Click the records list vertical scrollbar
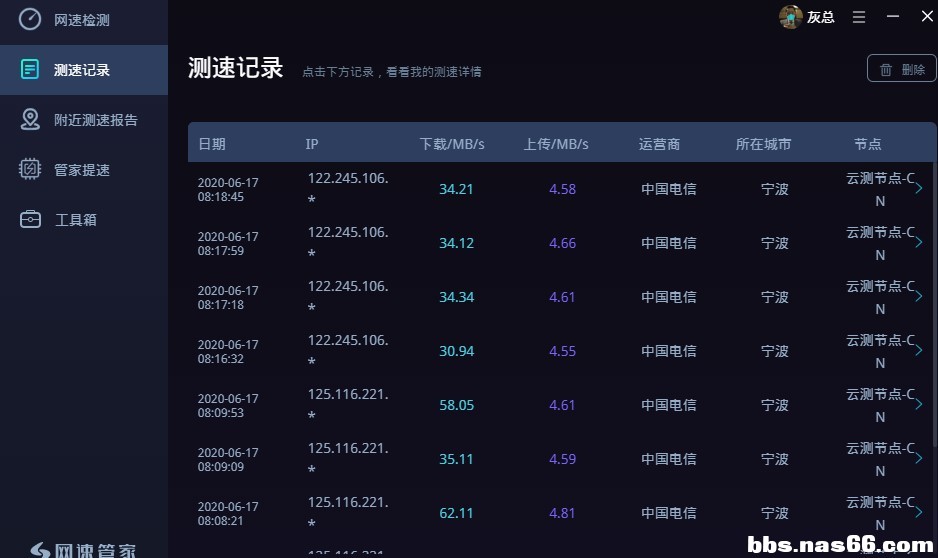 click(x=935, y=305)
